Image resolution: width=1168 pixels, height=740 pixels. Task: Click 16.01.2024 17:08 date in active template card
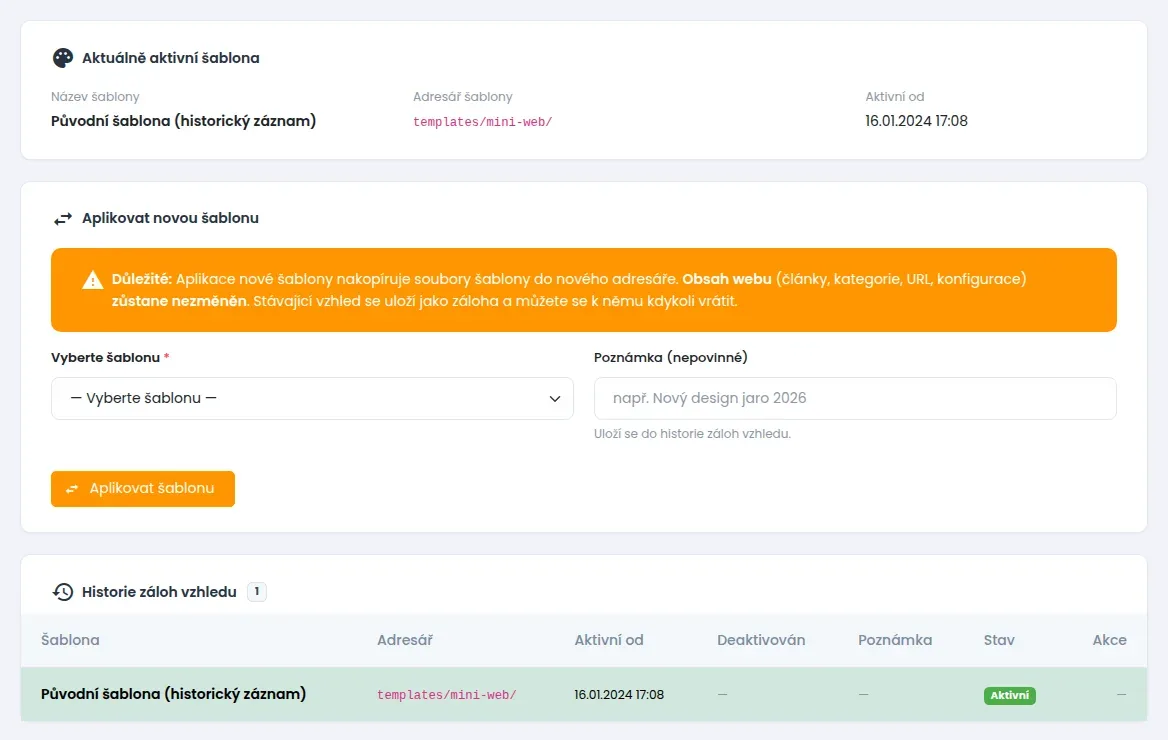pos(916,121)
